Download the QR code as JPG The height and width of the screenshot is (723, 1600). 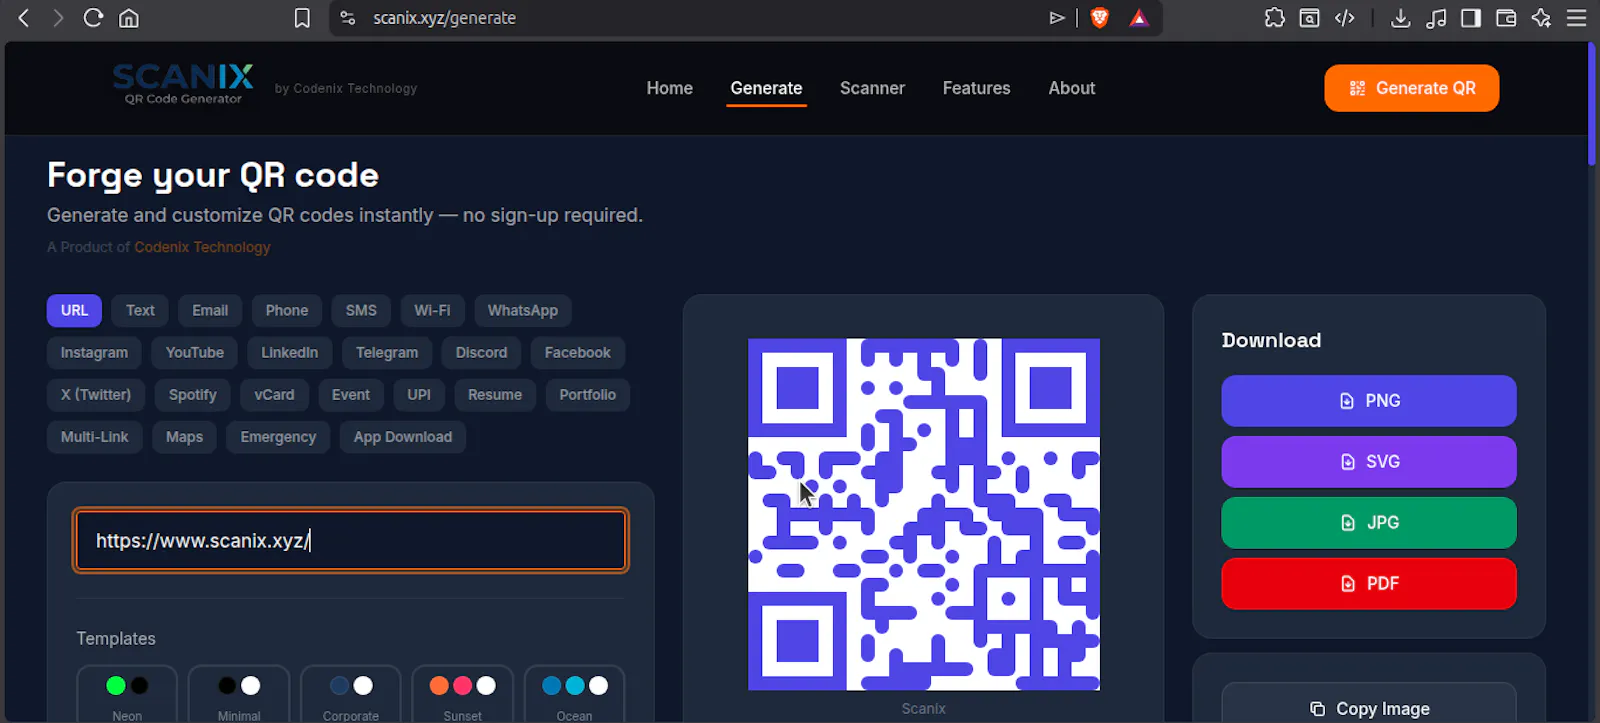click(x=1368, y=523)
